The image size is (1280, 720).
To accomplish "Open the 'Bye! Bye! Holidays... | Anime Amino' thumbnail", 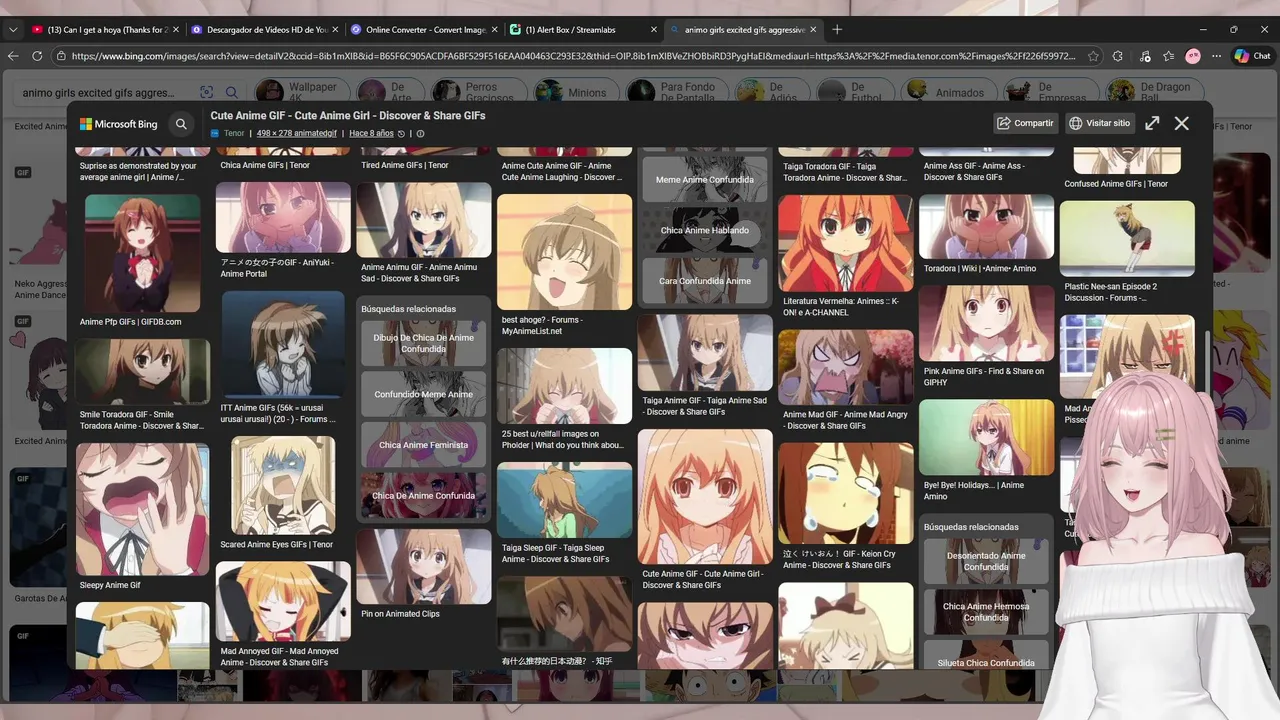I will (986, 437).
